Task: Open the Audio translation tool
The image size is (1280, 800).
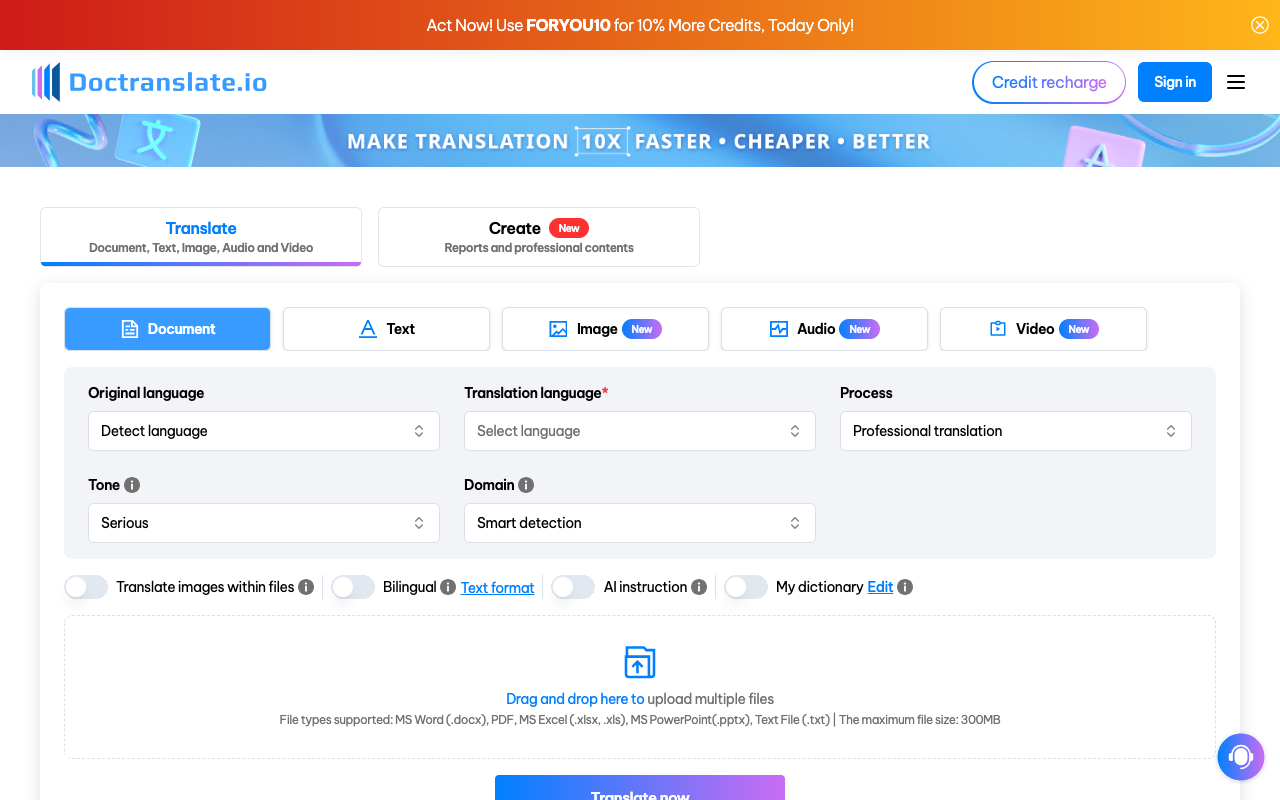Action: point(779,328)
